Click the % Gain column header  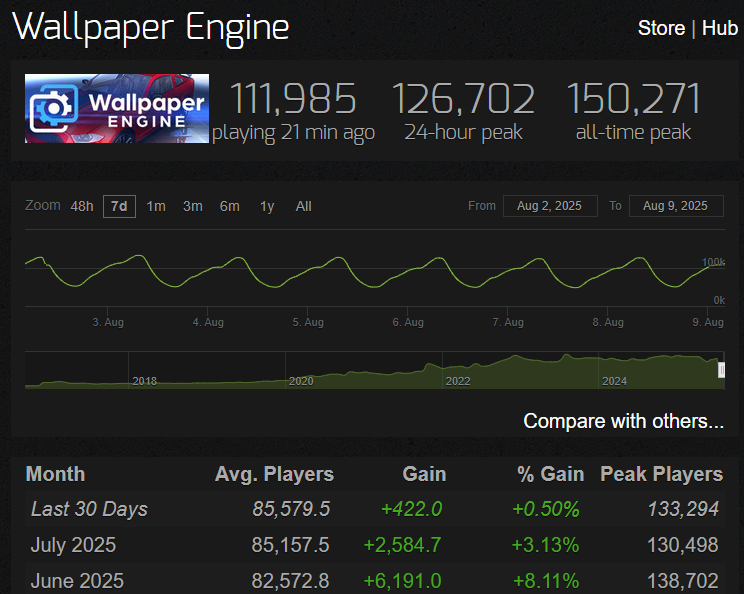550,474
